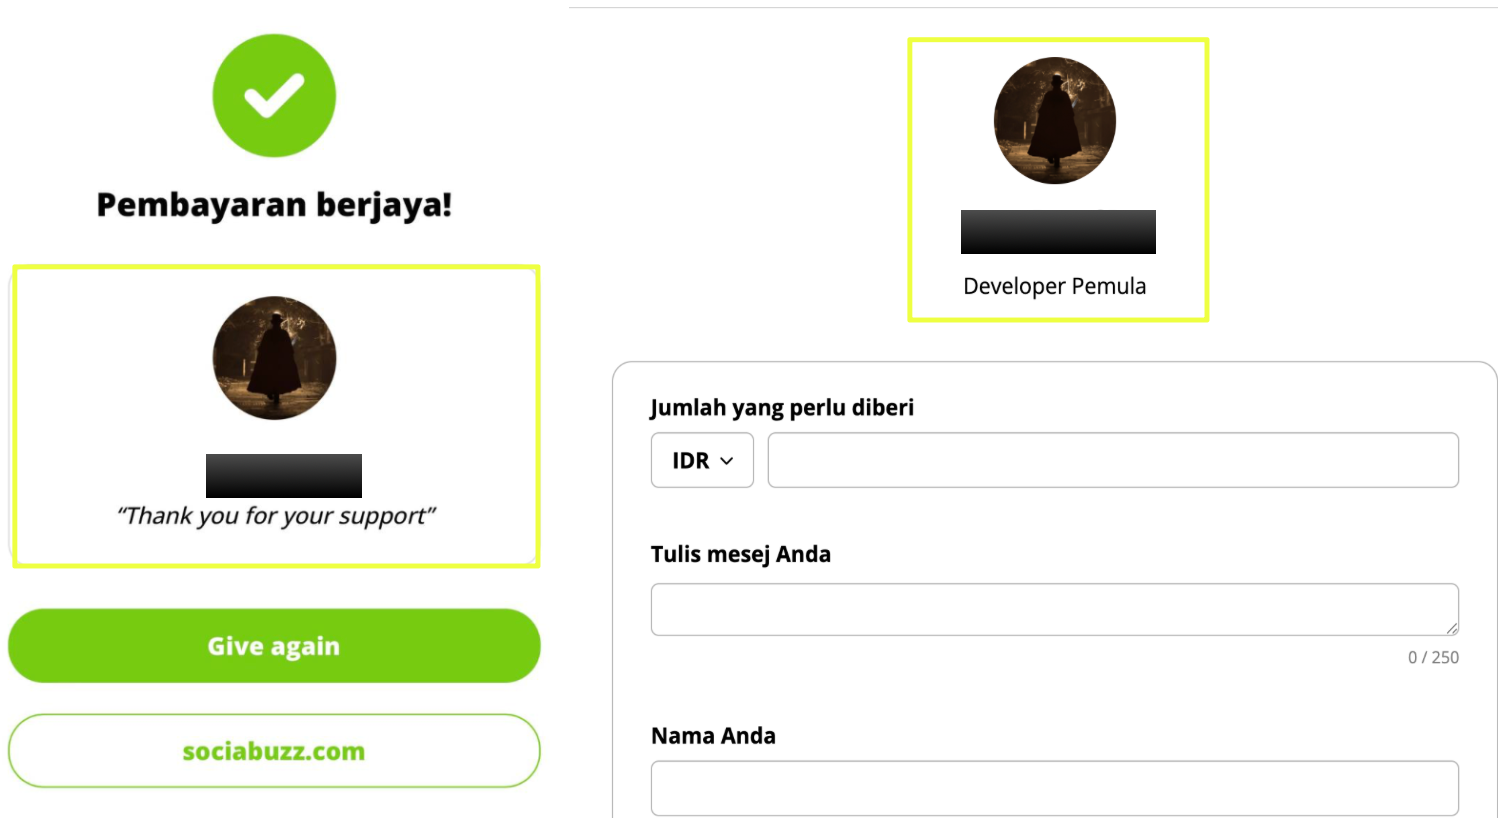Click the Jumlah yang perlu diberi label

782,408
